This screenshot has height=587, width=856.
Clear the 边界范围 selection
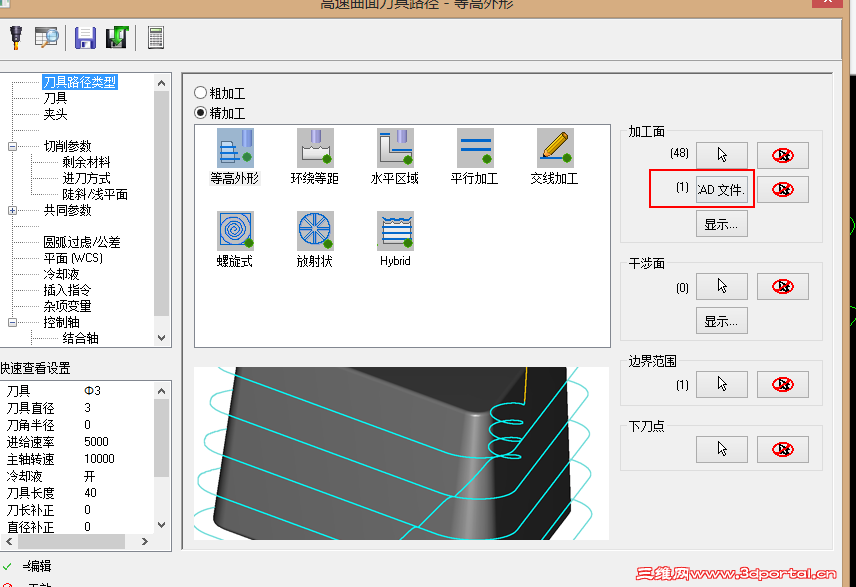point(782,384)
